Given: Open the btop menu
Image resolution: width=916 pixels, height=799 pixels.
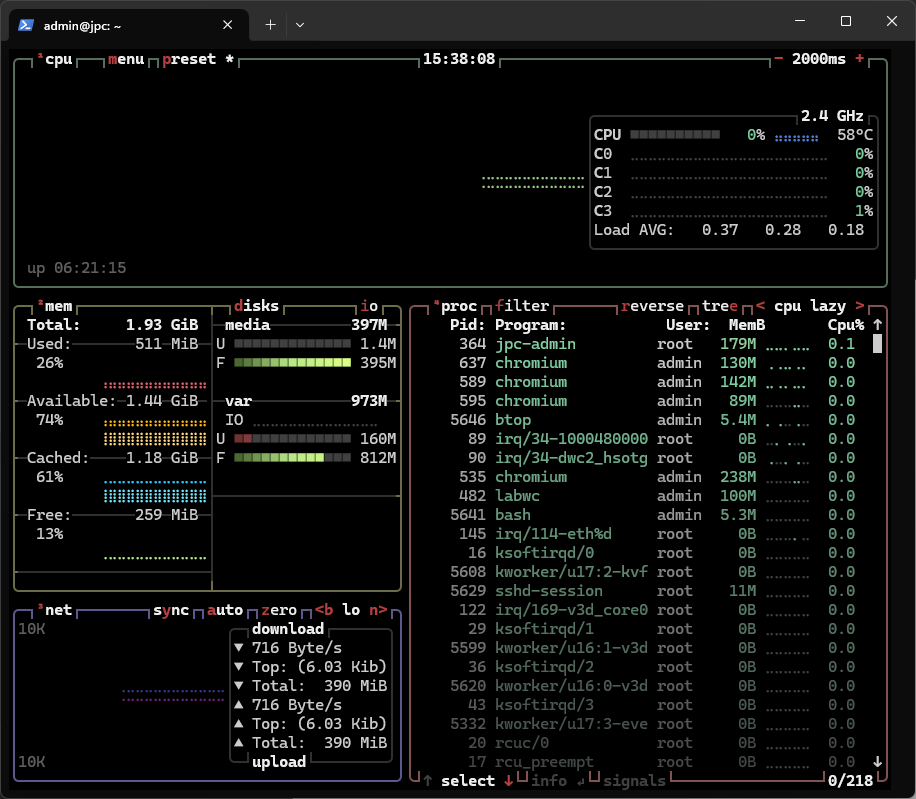Looking at the screenshot, I should point(125,59).
